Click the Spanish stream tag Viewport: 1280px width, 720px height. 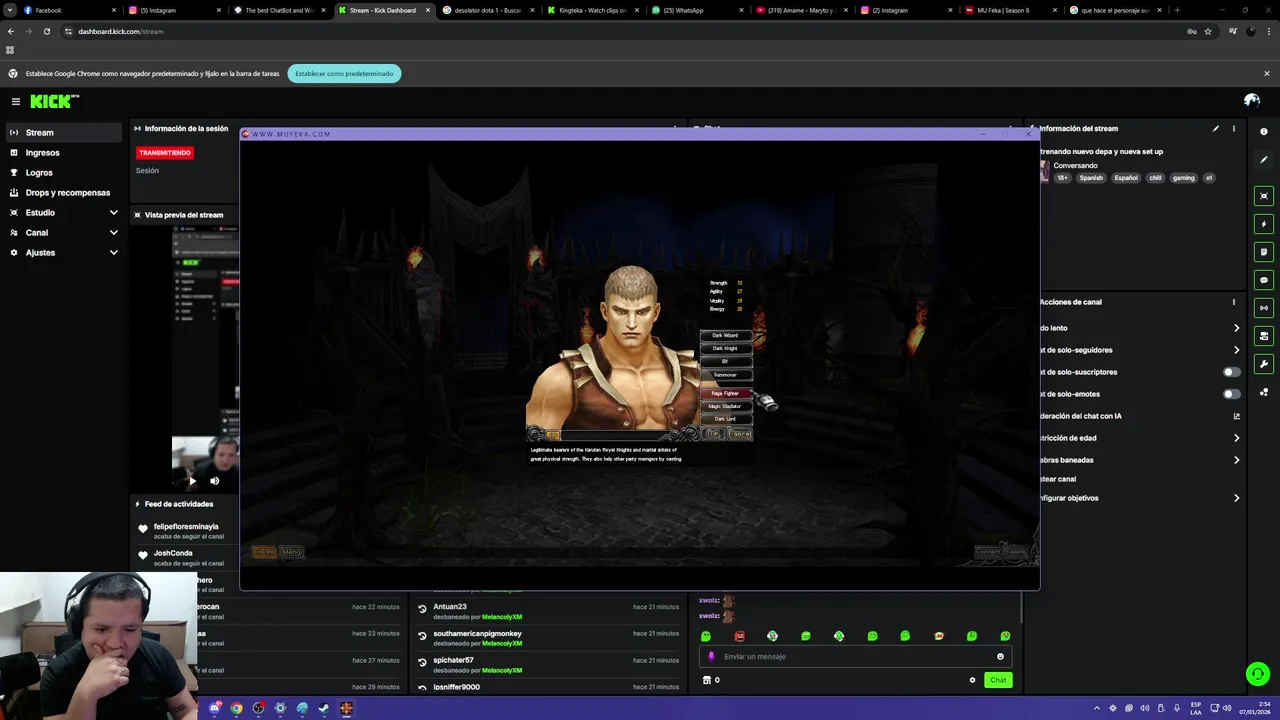(x=1091, y=178)
